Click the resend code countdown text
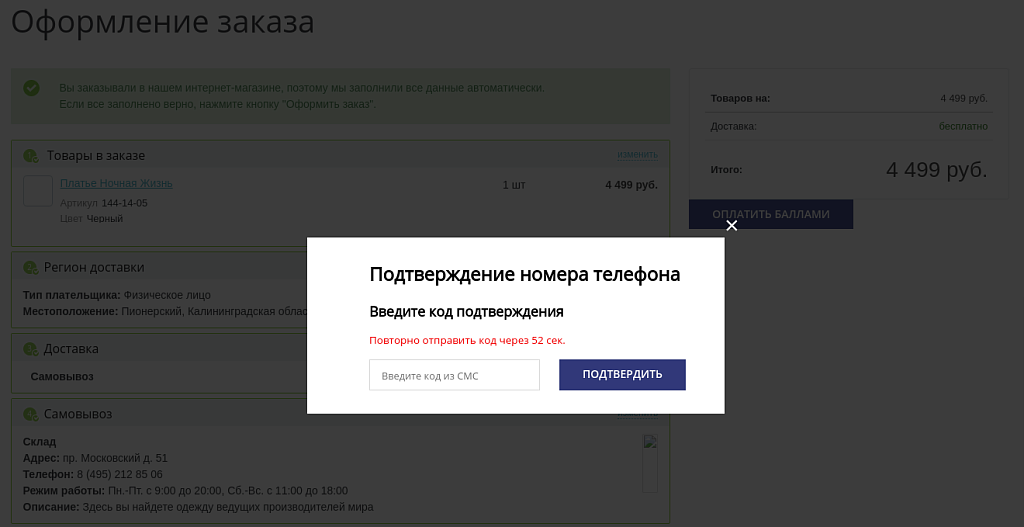 click(x=467, y=341)
